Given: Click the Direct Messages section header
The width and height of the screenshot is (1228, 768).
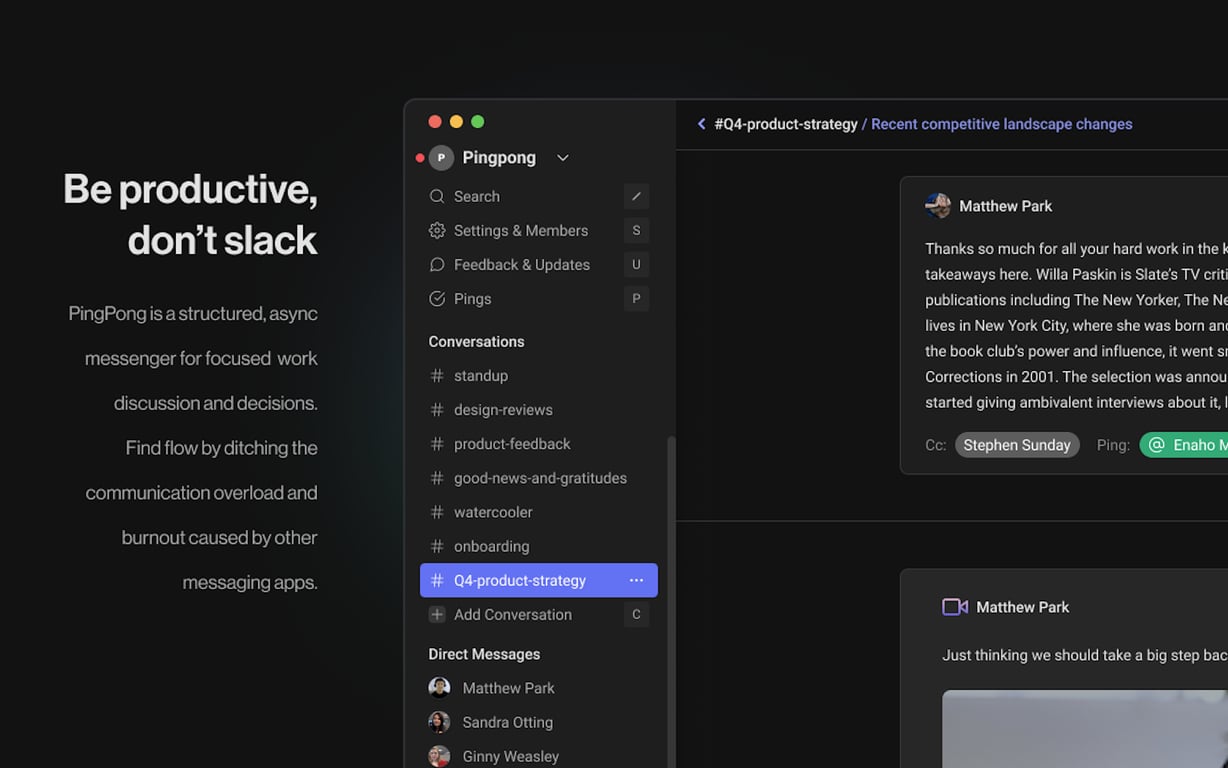Looking at the screenshot, I should click(x=484, y=654).
